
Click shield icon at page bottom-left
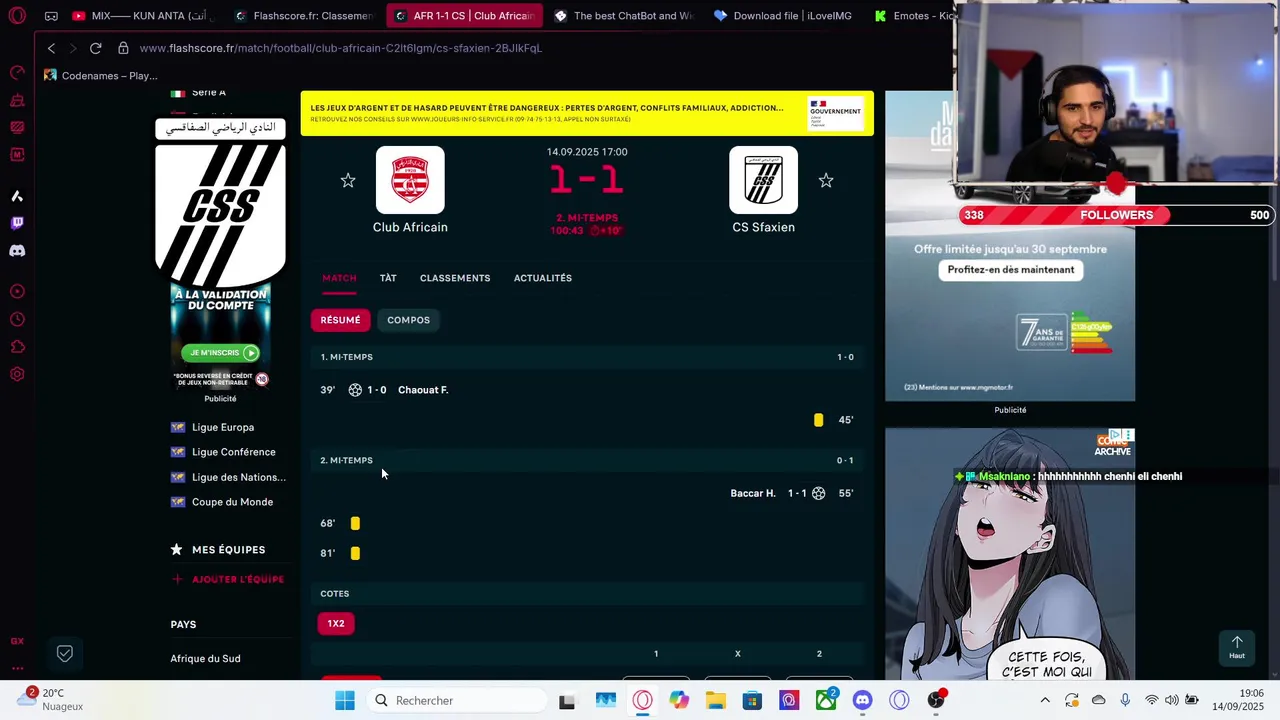click(65, 653)
